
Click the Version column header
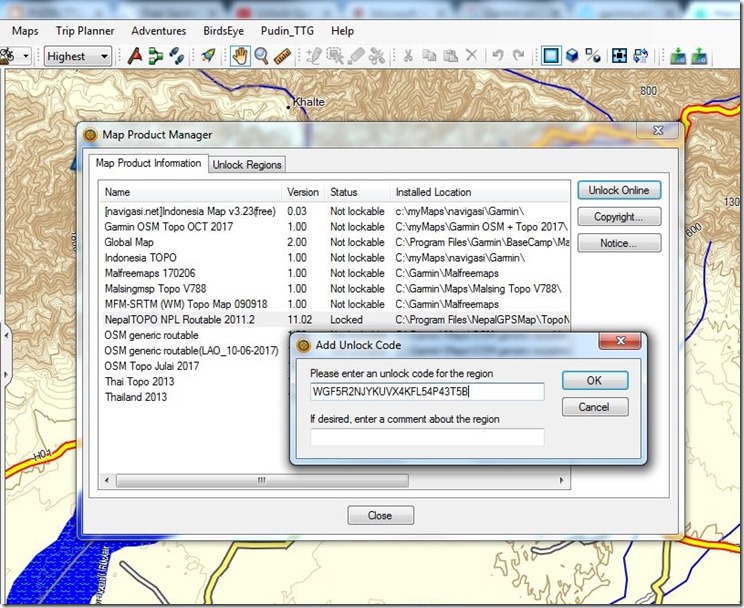point(303,192)
